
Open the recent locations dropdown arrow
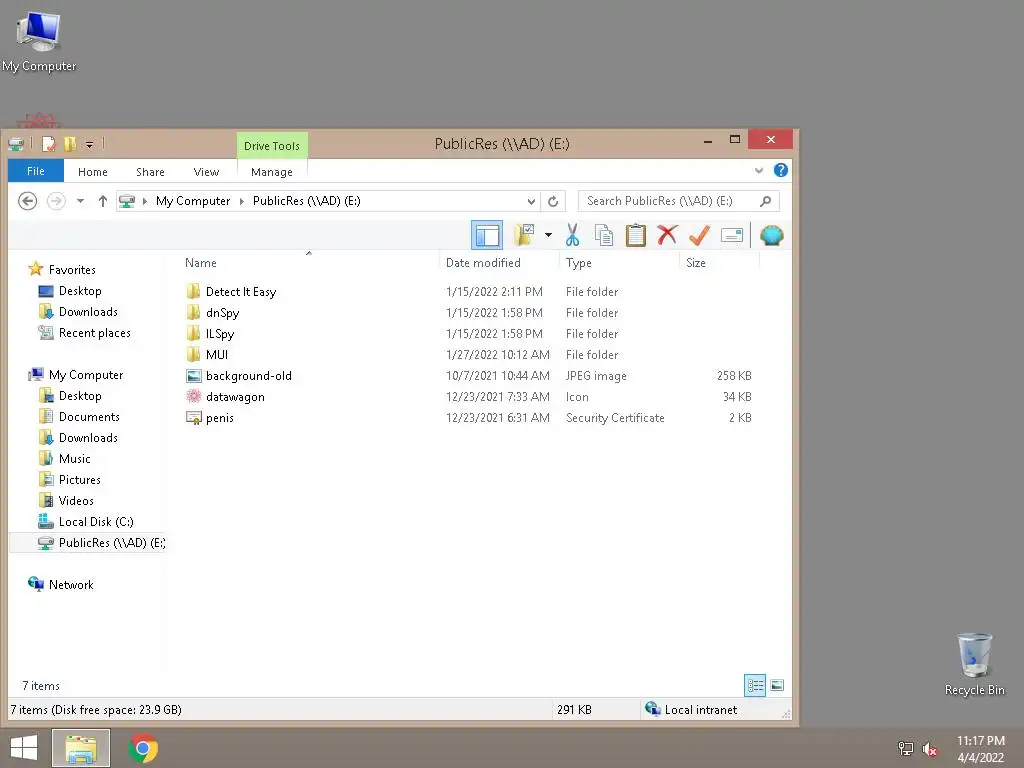click(80, 201)
